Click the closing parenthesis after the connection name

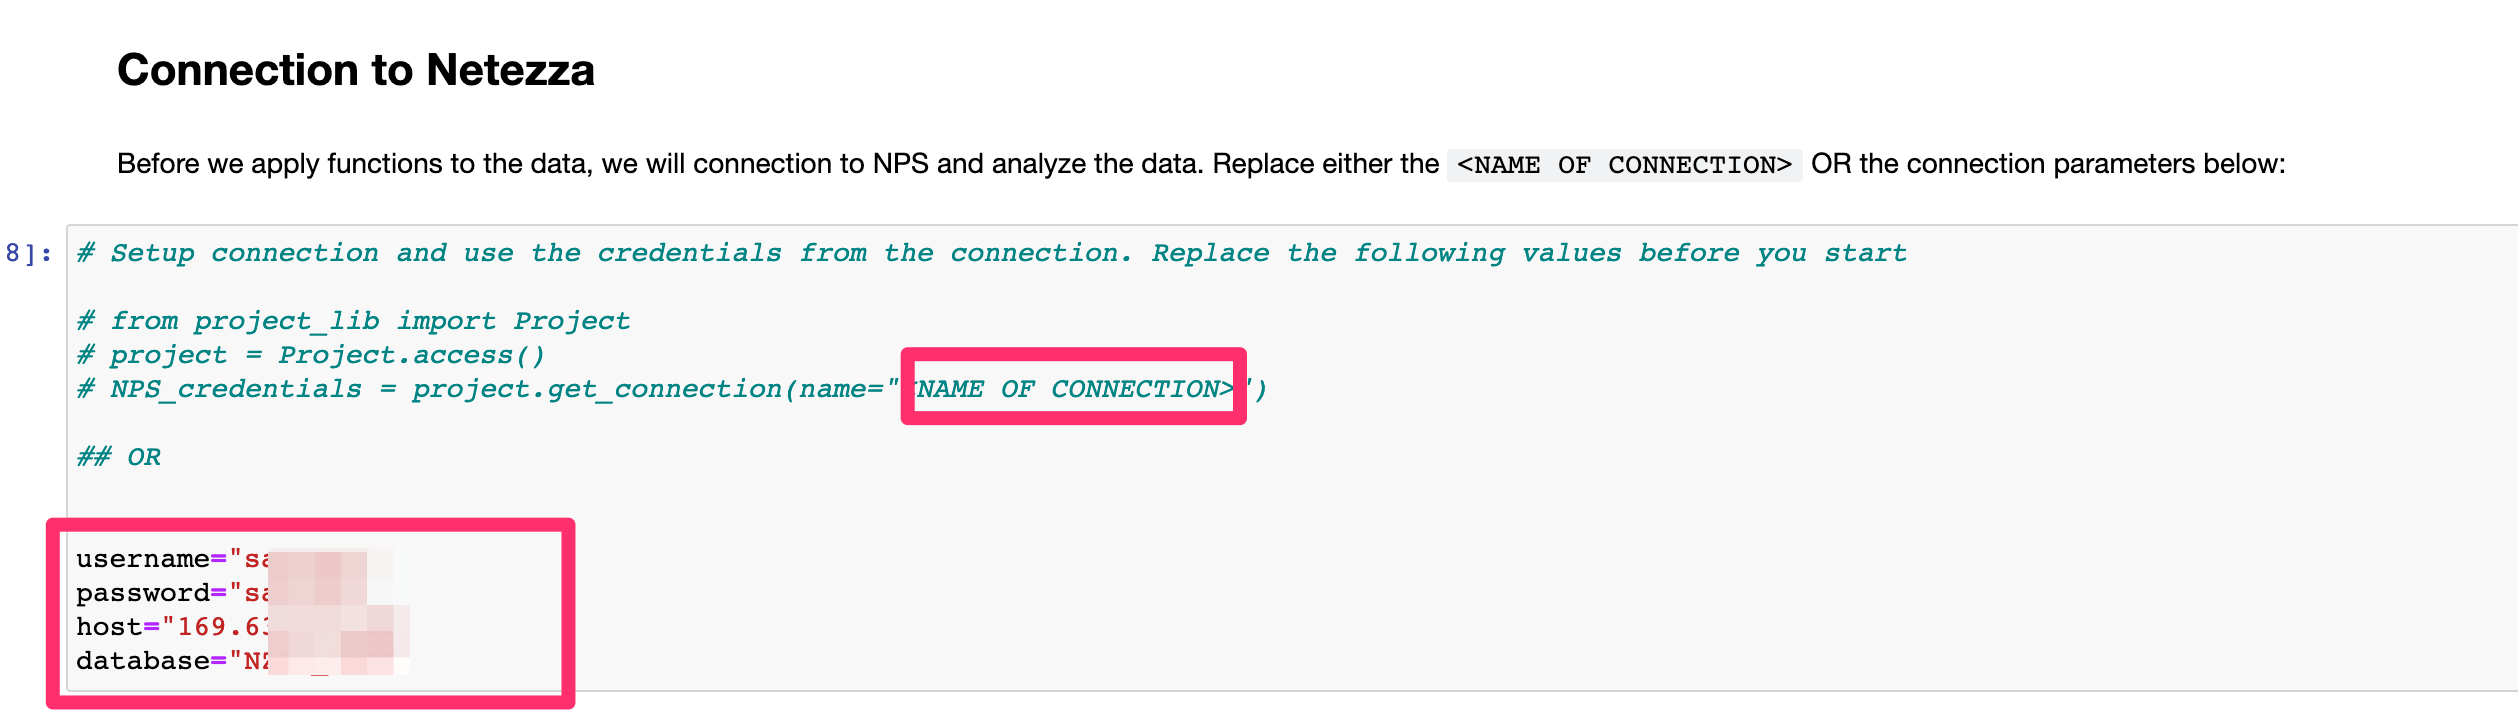1261,389
